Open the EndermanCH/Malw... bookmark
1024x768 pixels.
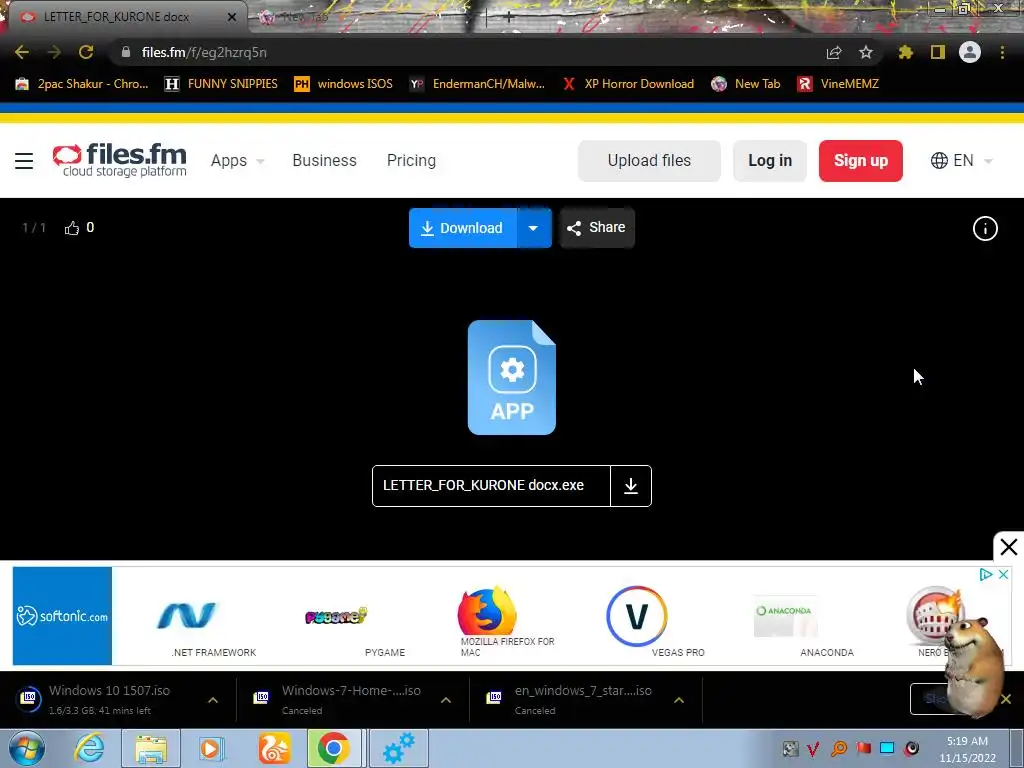pos(477,84)
